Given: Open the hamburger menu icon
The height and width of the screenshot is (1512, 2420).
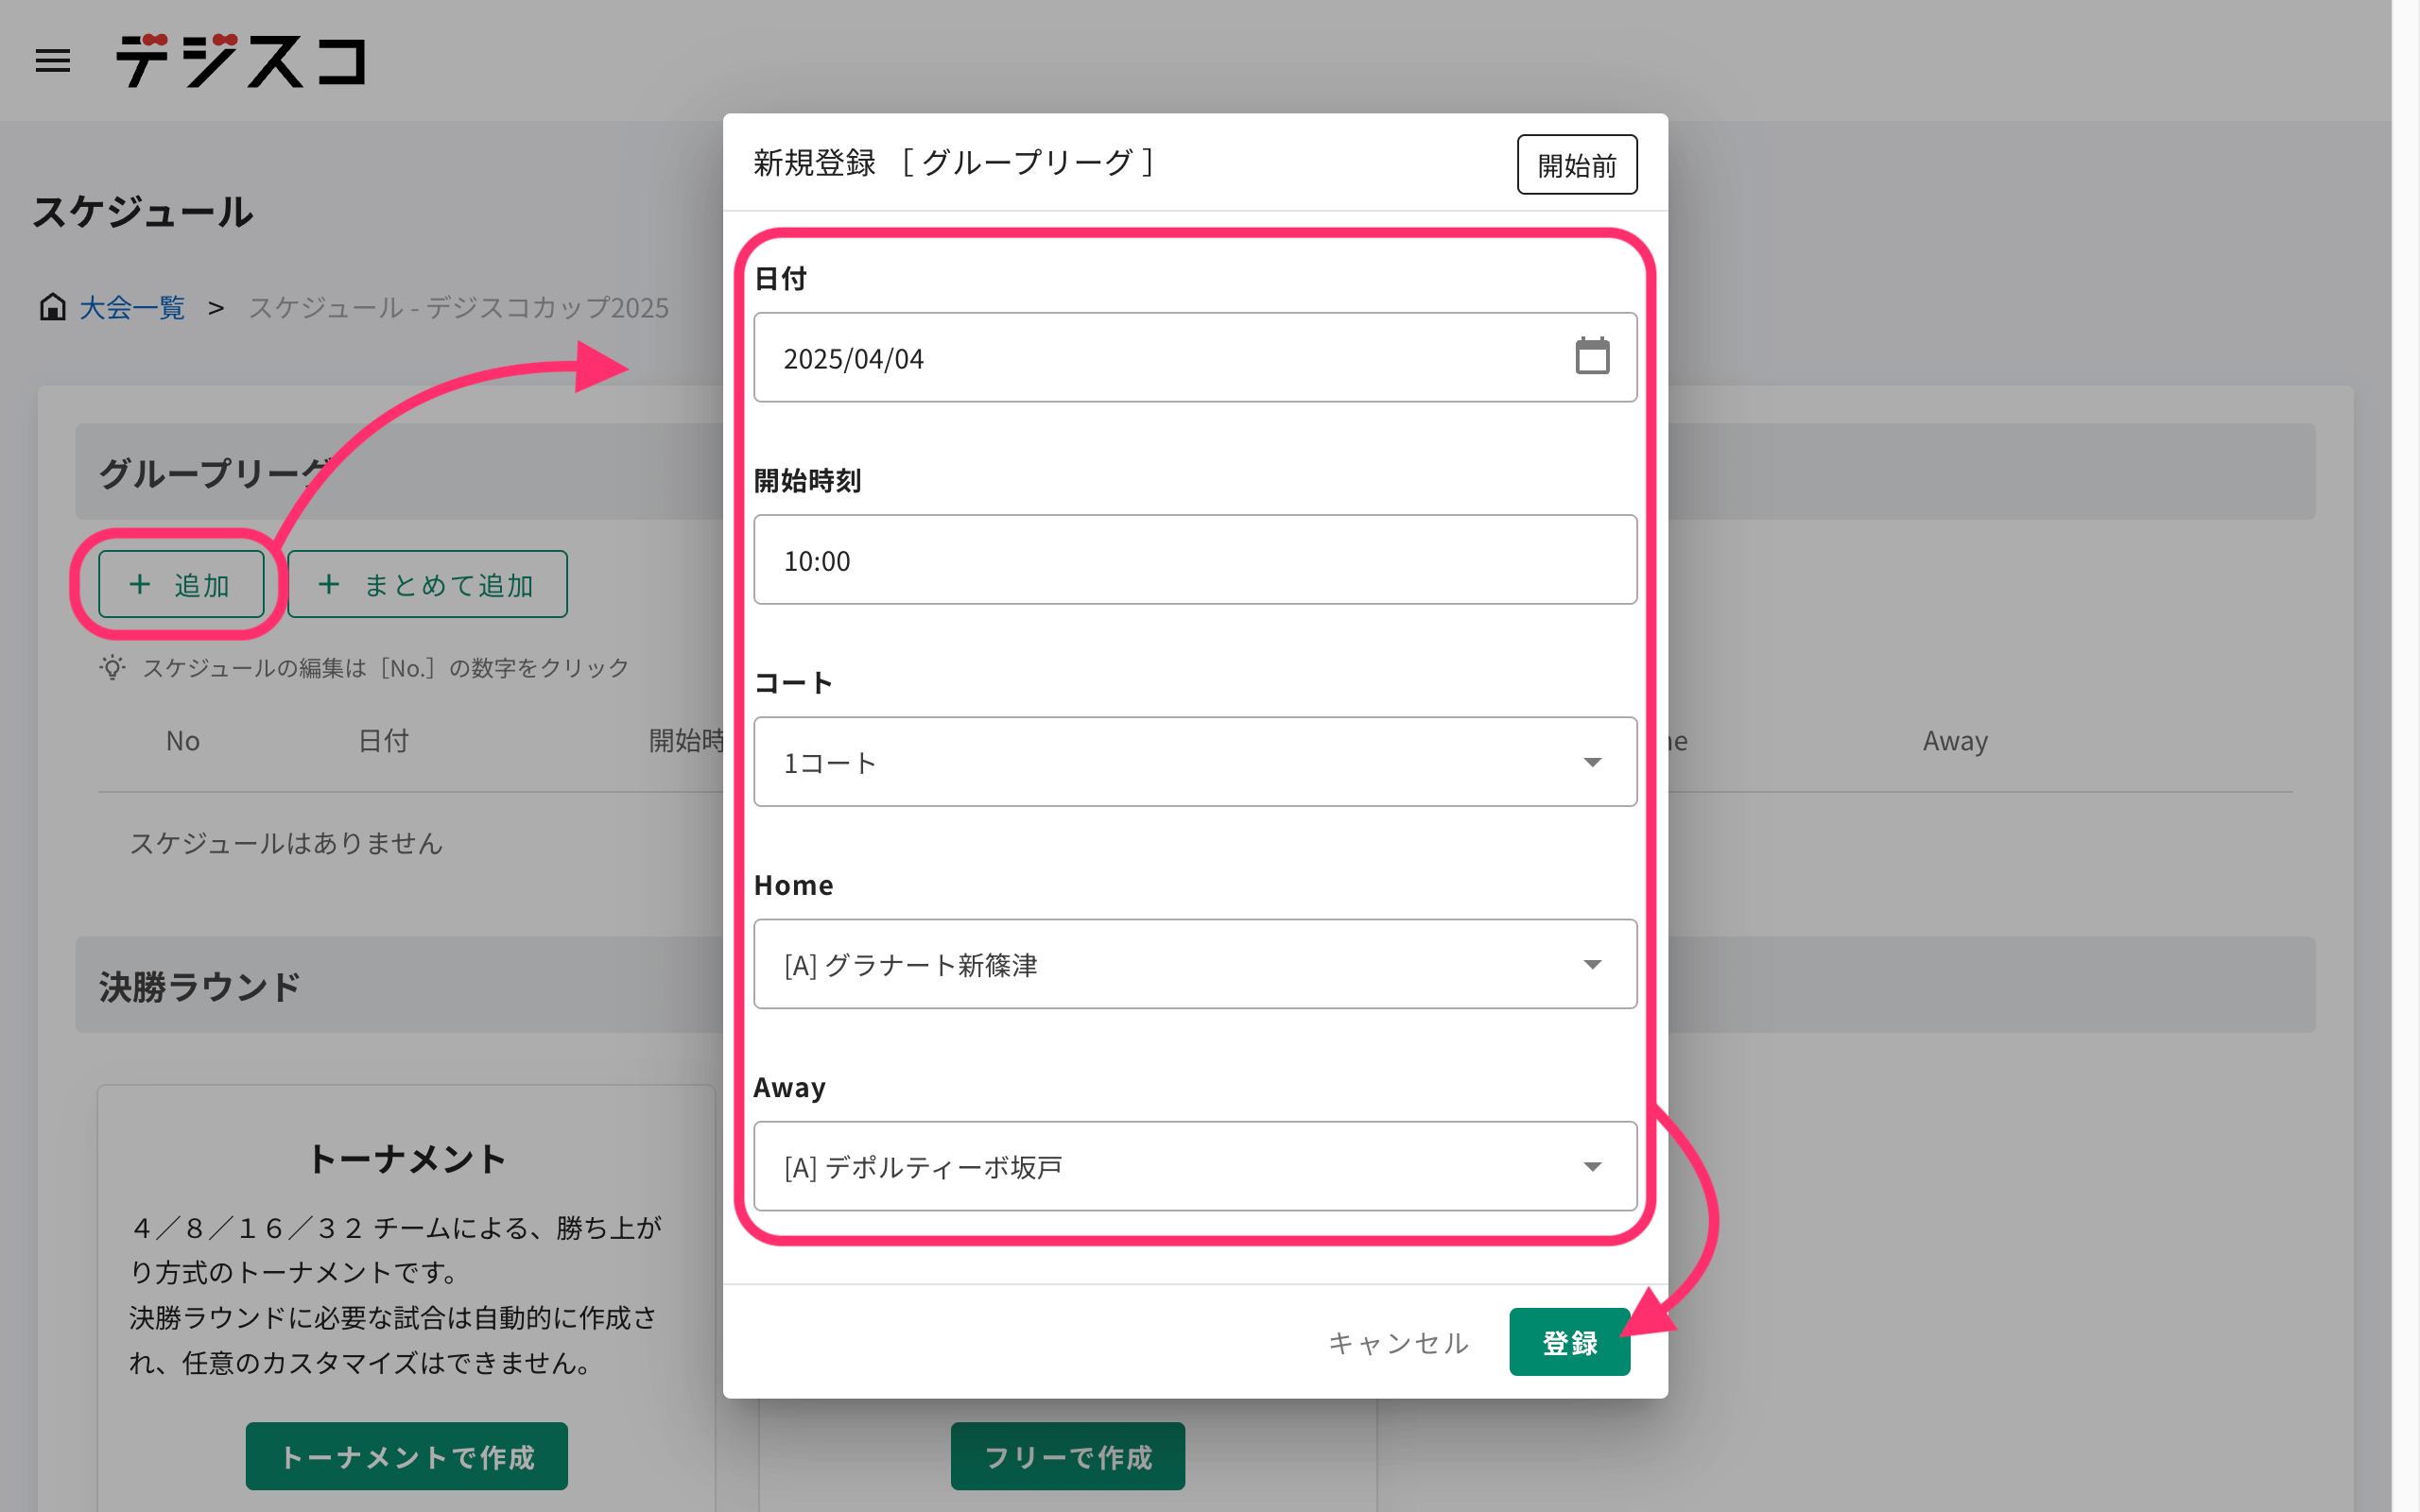Looking at the screenshot, I should tap(52, 61).
